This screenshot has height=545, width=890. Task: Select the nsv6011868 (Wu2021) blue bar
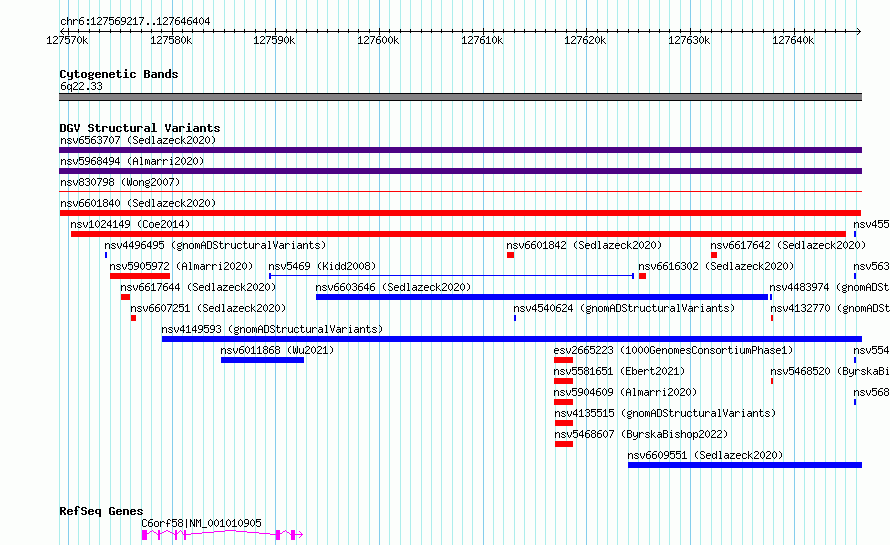coord(262,360)
